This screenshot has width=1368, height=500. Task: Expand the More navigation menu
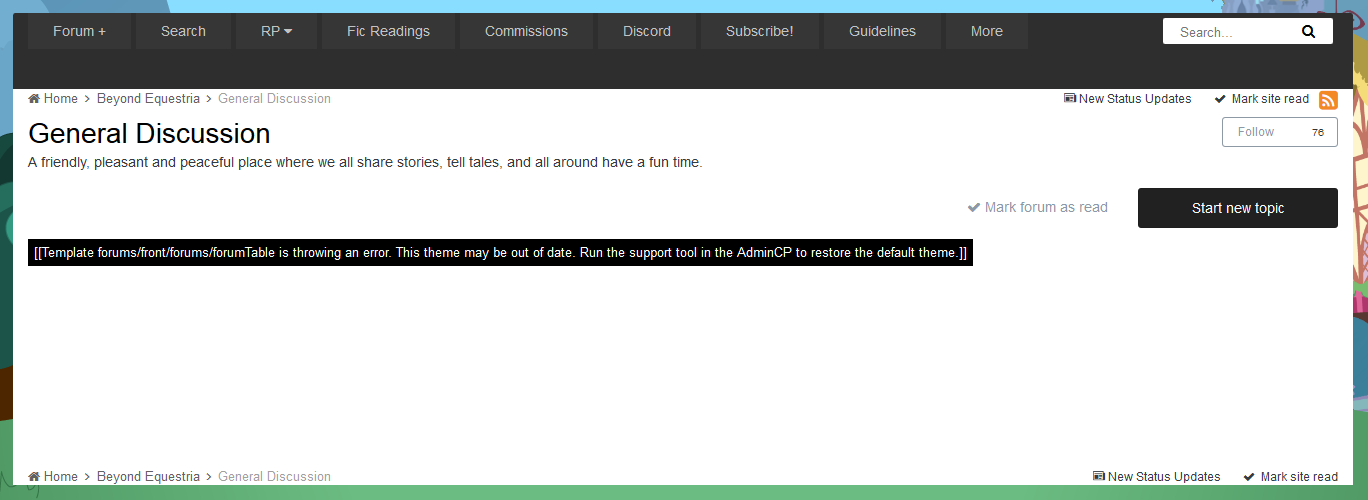[x=986, y=31]
